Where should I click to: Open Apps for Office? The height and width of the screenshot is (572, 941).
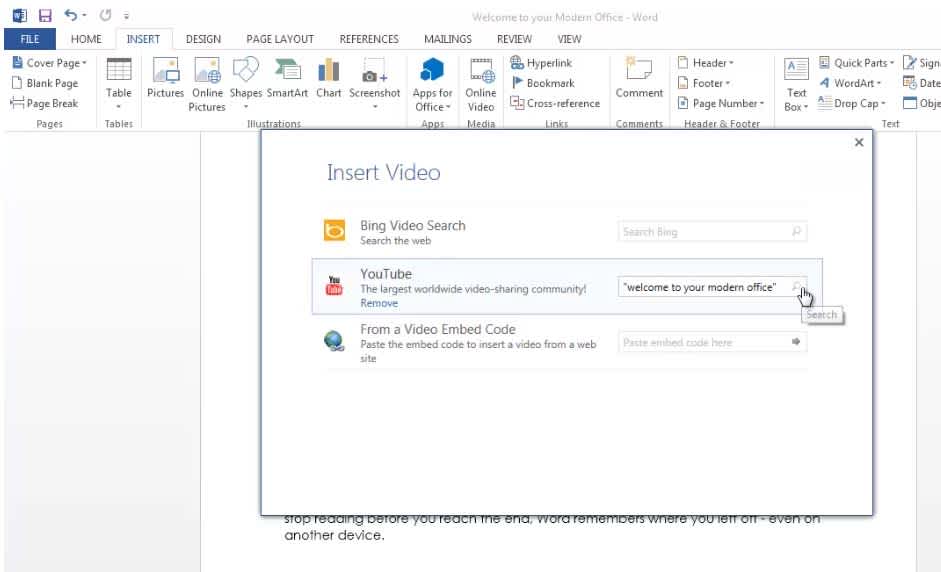click(432, 84)
